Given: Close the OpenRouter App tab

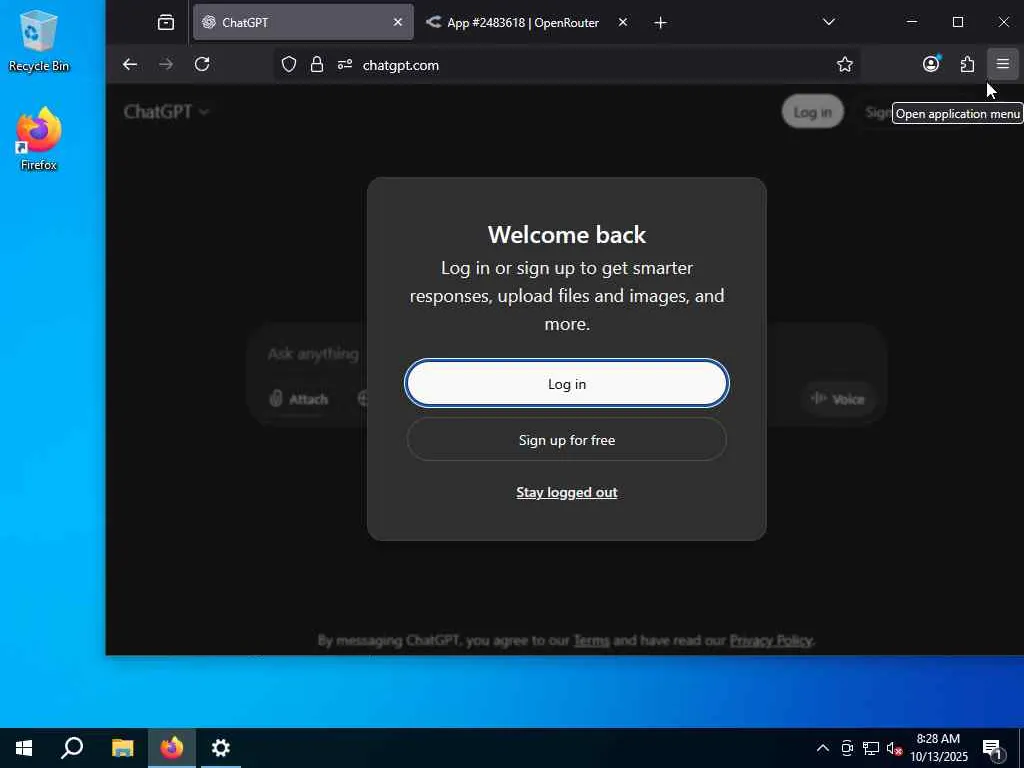Looking at the screenshot, I should 623,22.
